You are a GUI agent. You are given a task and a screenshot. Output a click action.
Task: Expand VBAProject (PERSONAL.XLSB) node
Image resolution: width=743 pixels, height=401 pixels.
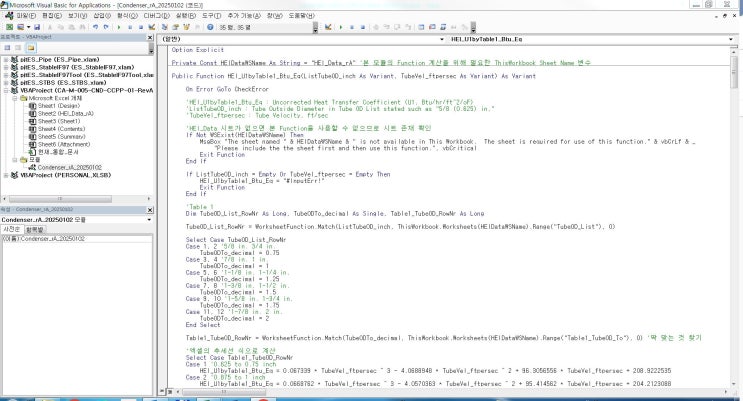(x=6, y=175)
